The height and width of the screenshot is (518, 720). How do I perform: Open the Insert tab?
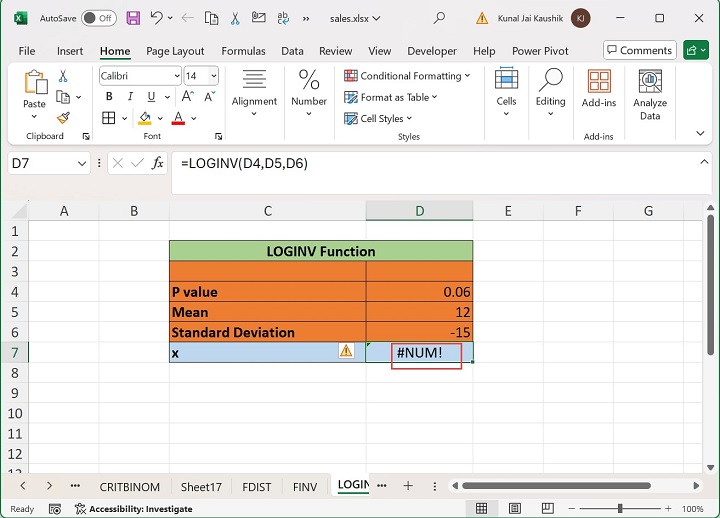[x=70, y=51]
